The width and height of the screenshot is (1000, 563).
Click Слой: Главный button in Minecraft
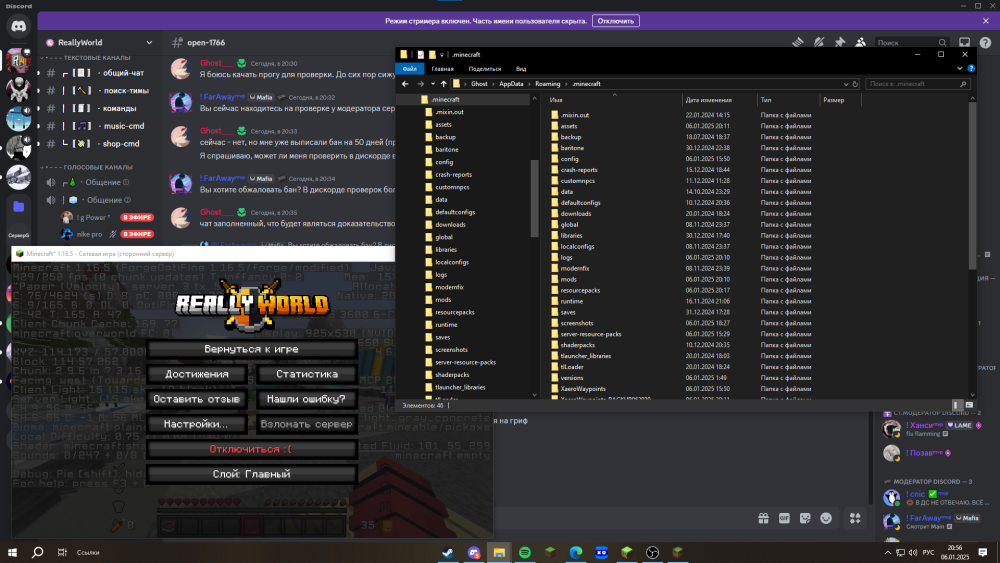251,474
